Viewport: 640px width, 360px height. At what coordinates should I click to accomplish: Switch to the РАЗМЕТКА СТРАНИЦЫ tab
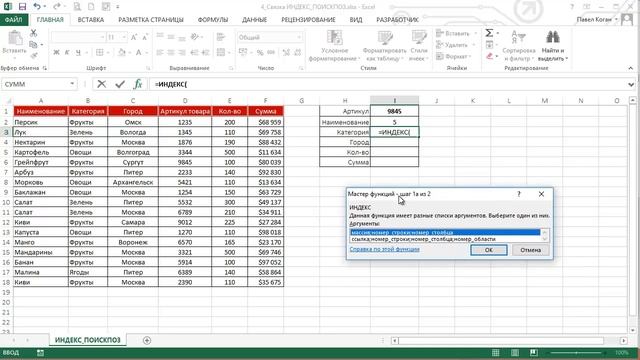[151, 20]
